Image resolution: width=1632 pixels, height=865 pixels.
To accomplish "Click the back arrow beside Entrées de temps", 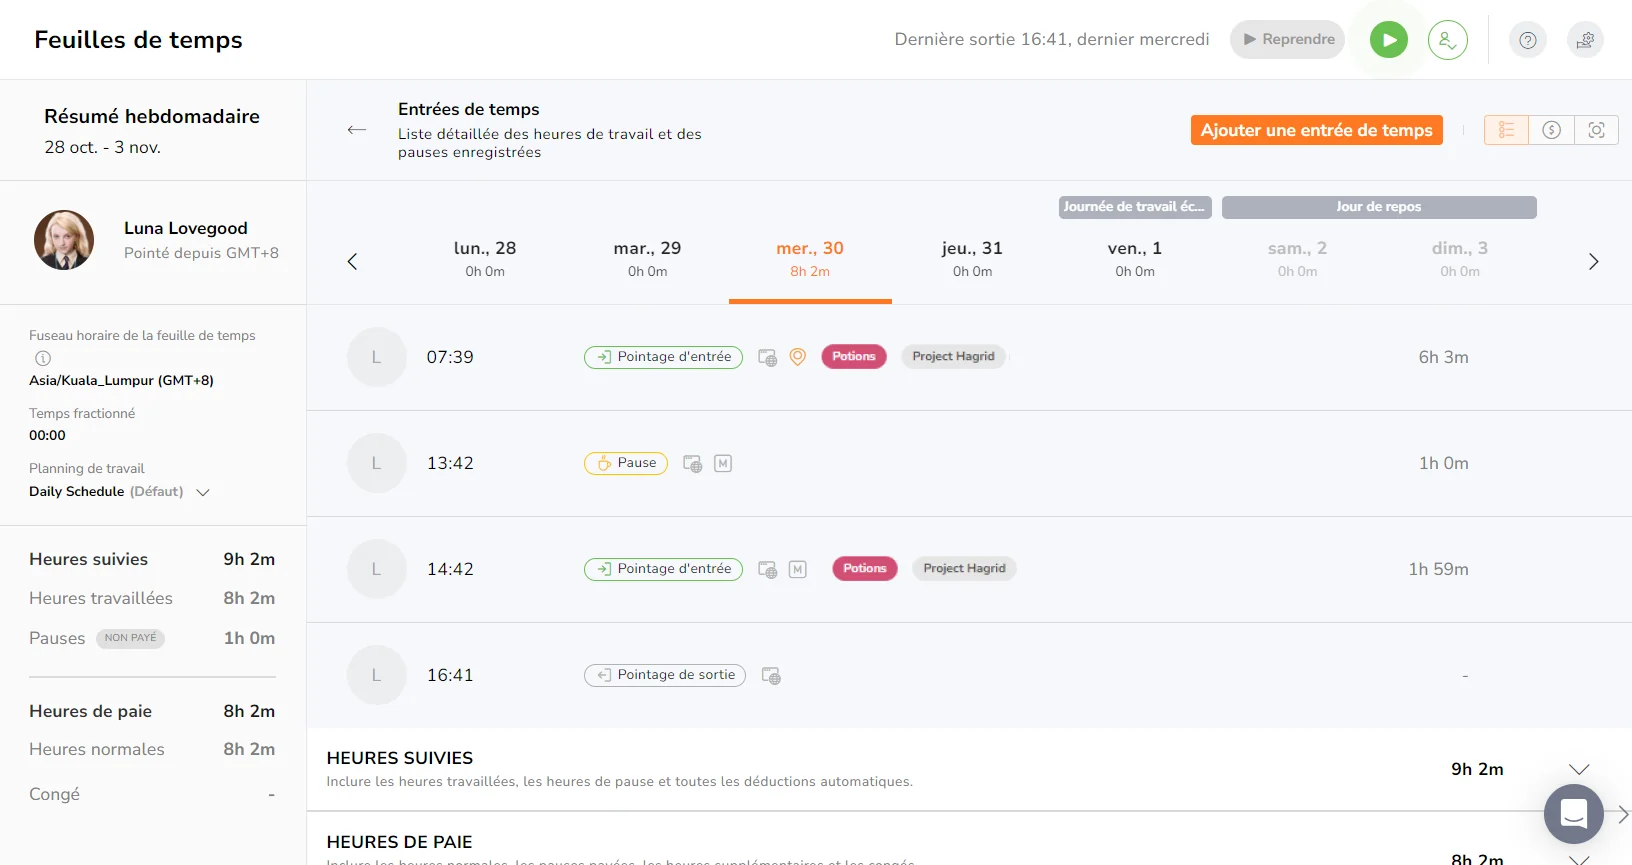I will pyautogui.click(x=356, y=130).
